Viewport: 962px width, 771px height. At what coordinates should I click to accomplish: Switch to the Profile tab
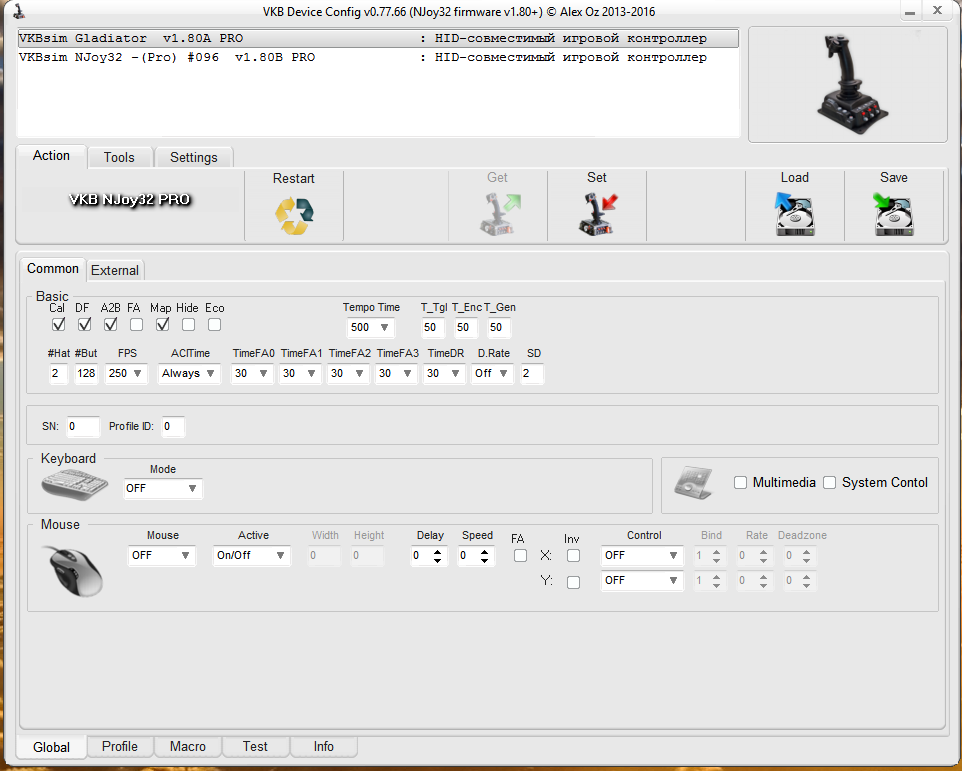120,746
